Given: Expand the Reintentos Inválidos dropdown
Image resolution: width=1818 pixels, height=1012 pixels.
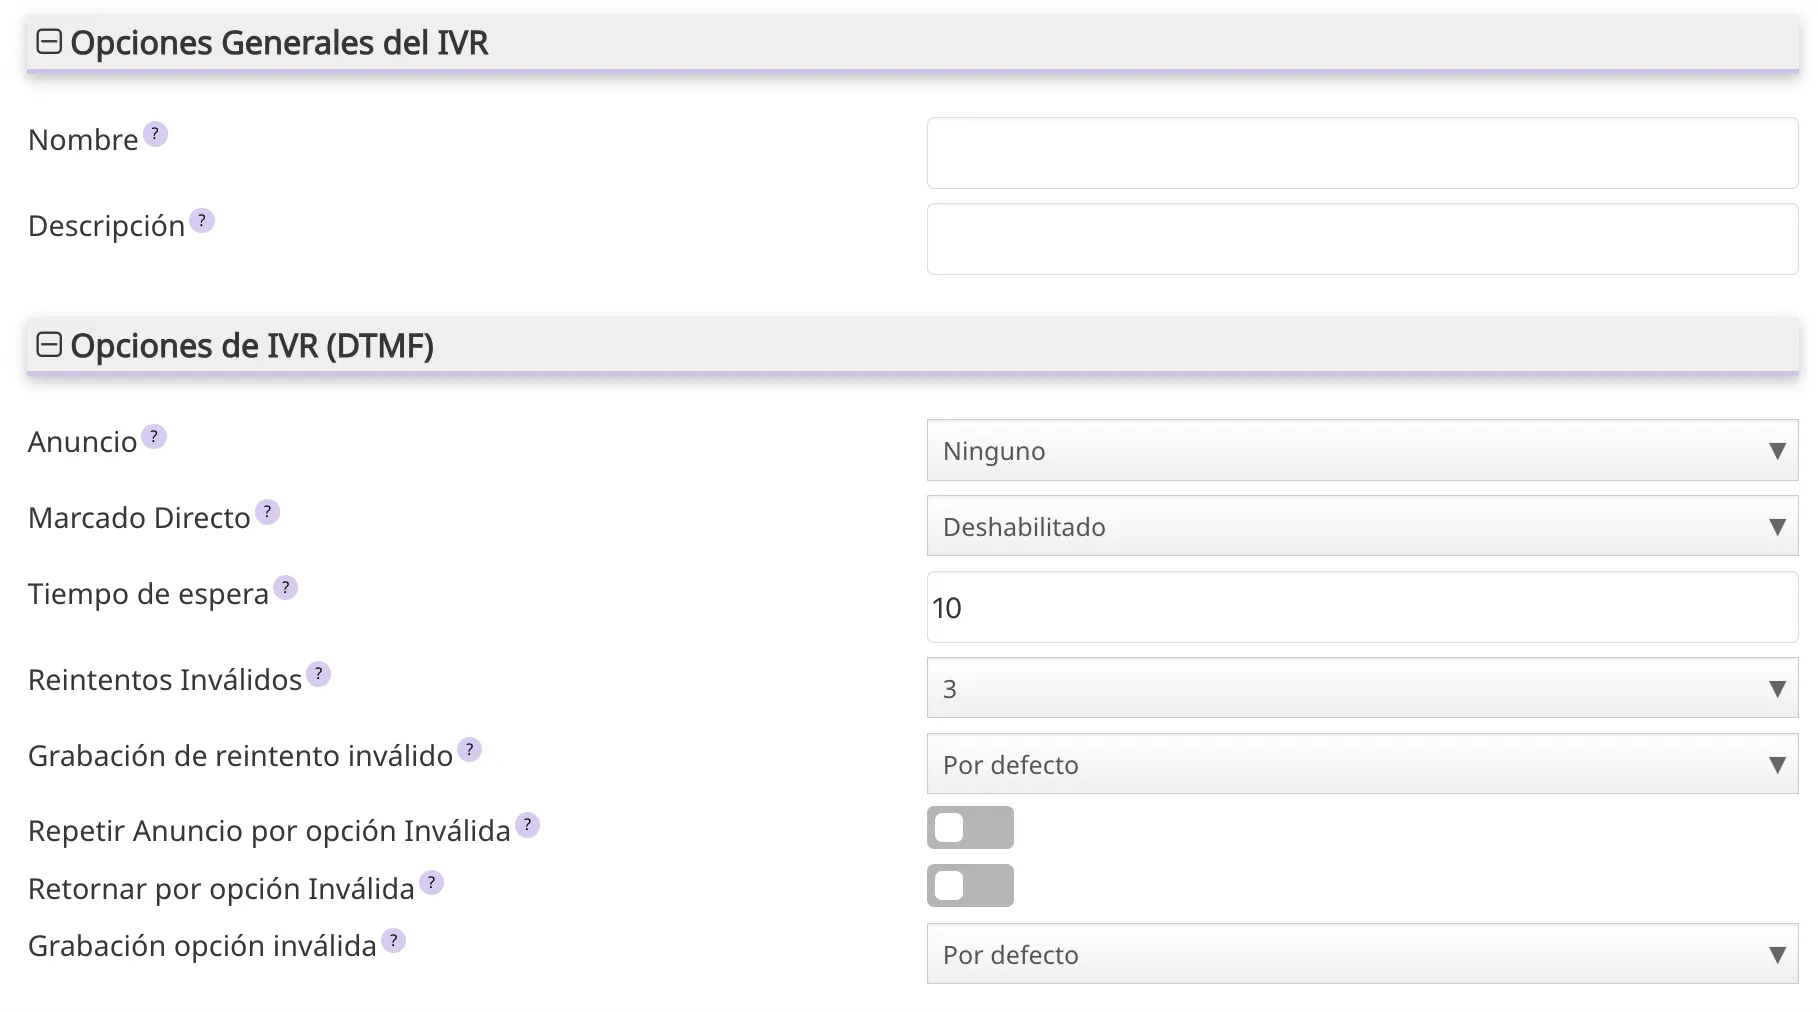Looking at the screenshot, I should tap(1361, 689).
